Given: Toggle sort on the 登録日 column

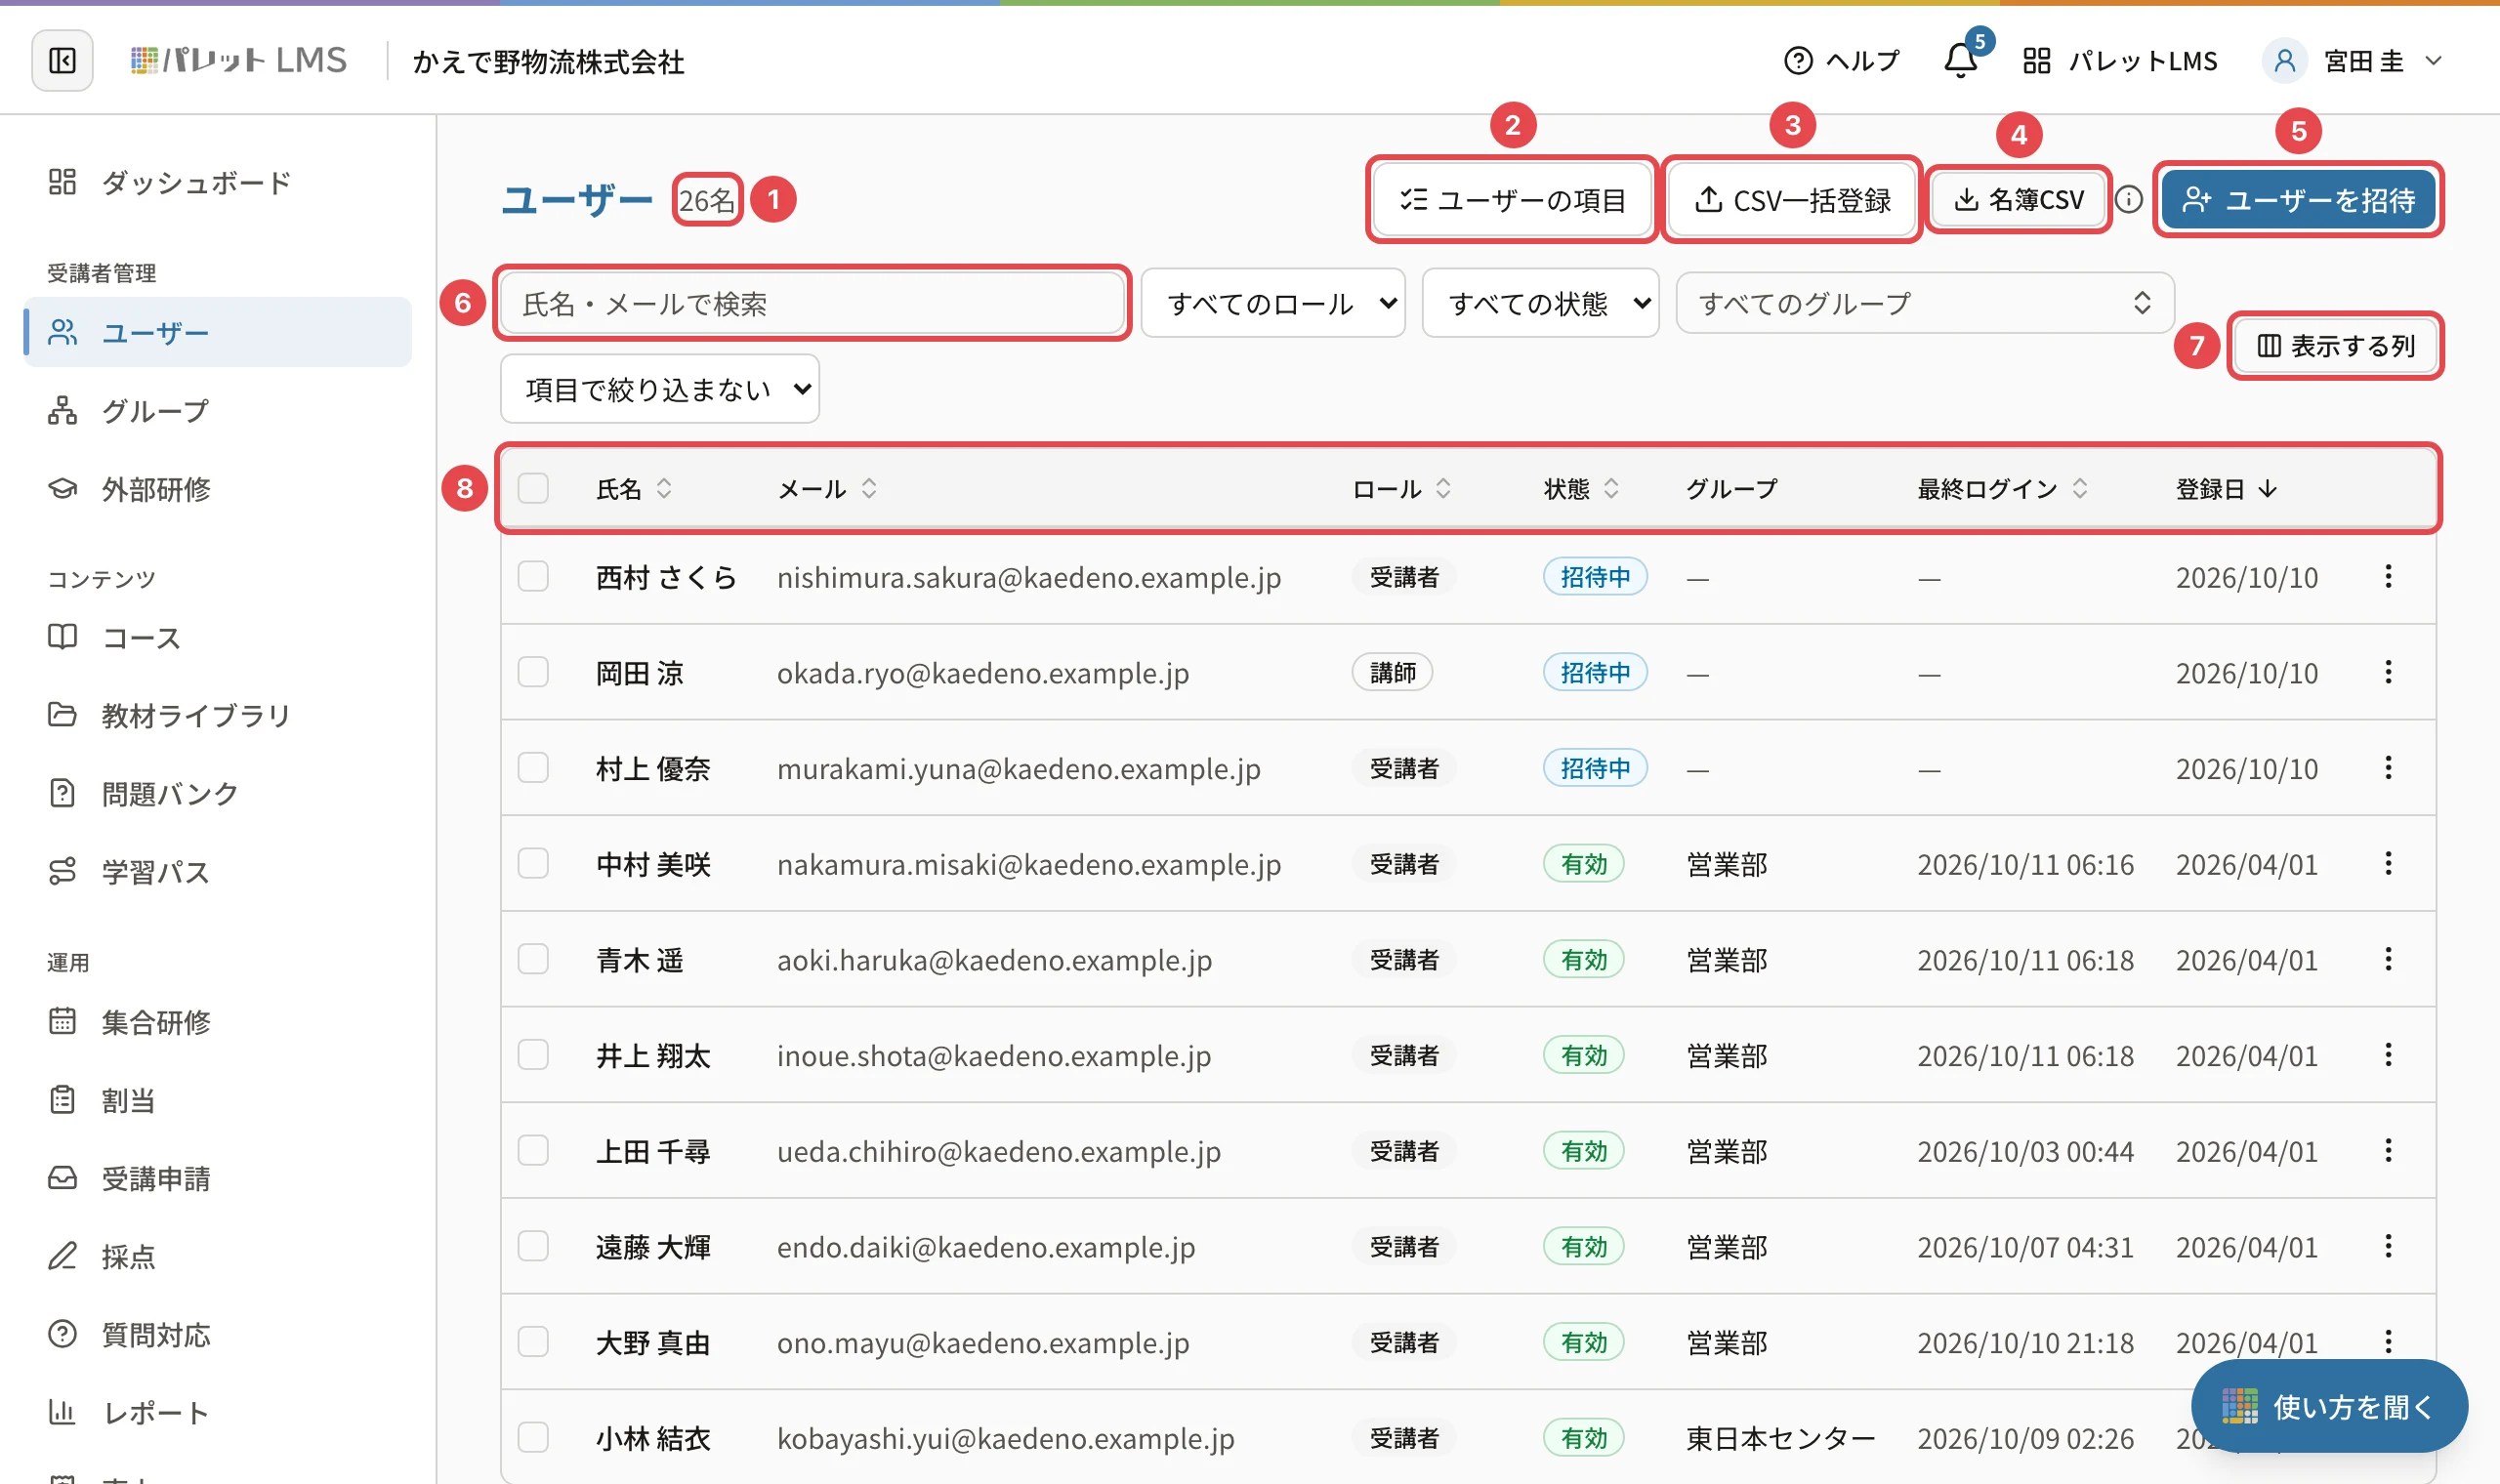Looking at the screenshot, I should (2226, 489).
